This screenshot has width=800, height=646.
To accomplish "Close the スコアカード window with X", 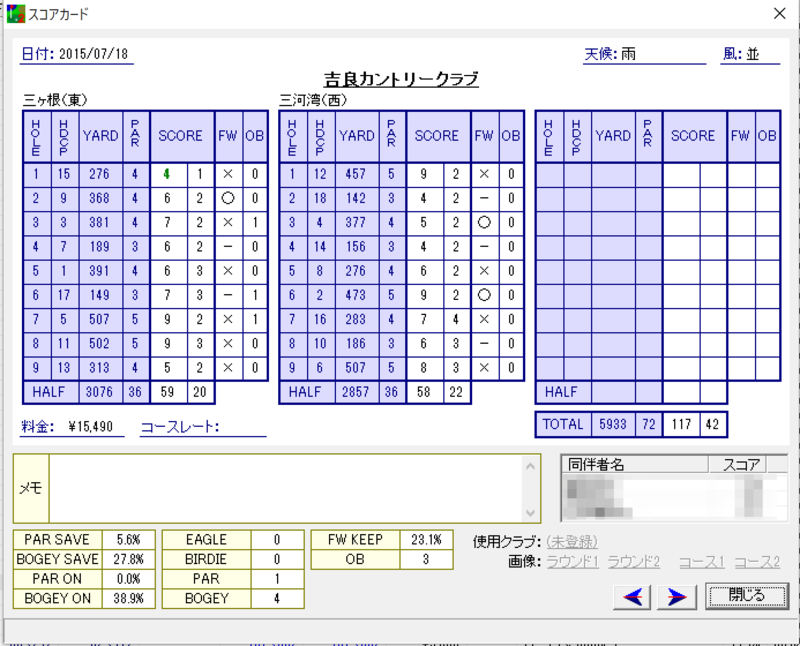I will [x=780, y=13].
